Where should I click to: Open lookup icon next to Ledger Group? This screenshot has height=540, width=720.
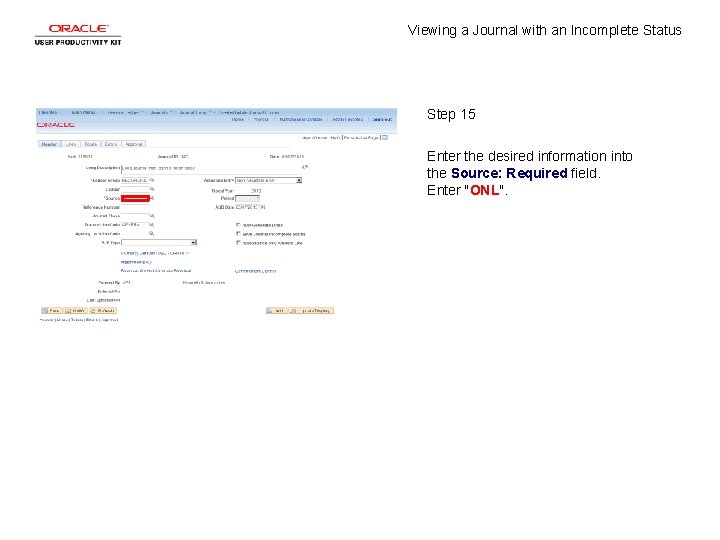(x=152, y=180)
